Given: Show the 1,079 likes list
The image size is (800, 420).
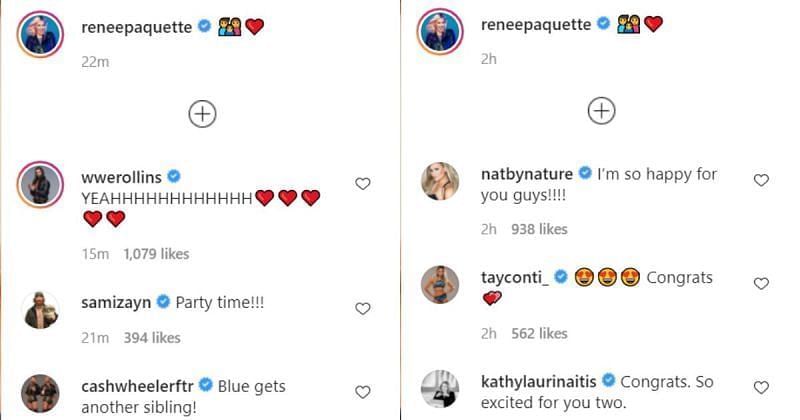Looking at the screenshot, I should pos(156,254).
